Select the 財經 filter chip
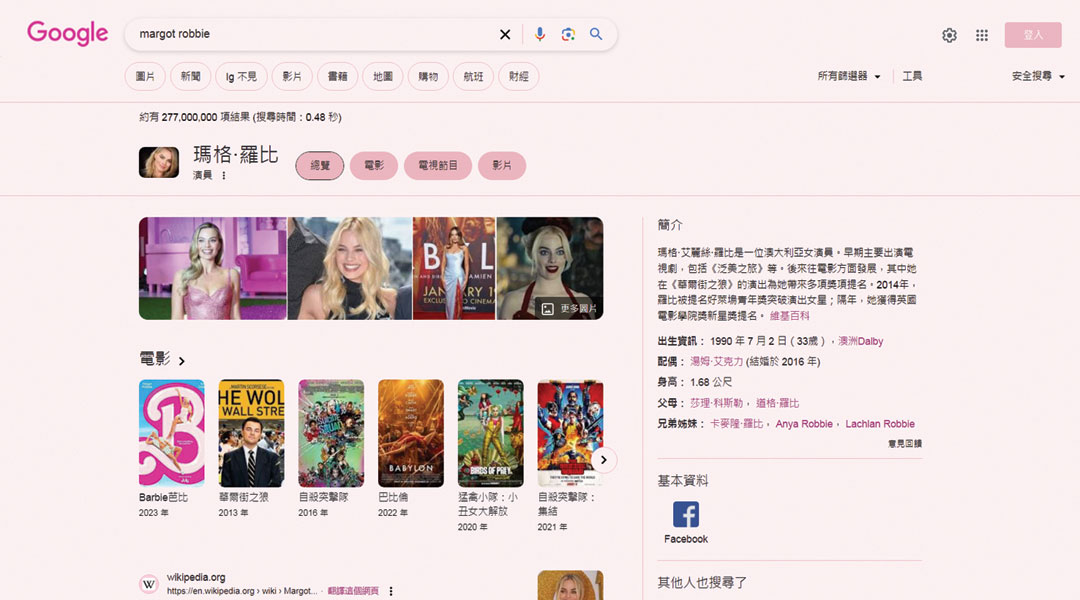Screen dimensions: 1080x600 click(x=519, y=76)
